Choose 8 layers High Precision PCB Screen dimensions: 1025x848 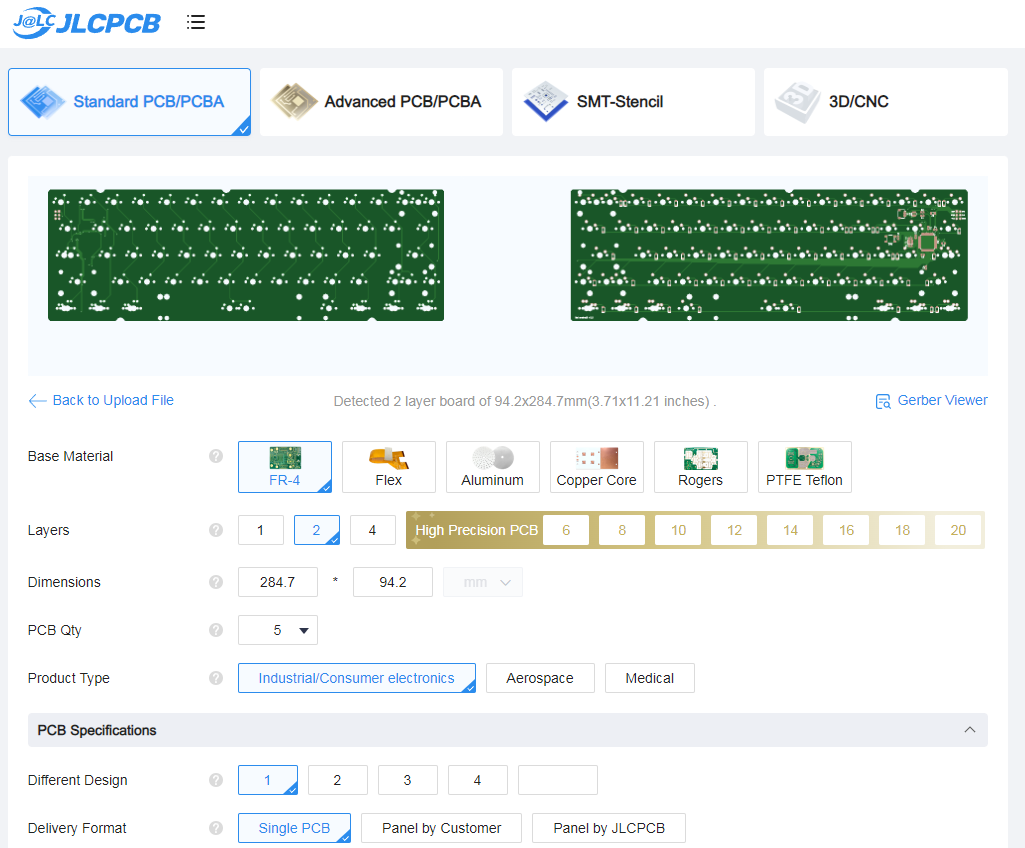(x=622, y=530)
